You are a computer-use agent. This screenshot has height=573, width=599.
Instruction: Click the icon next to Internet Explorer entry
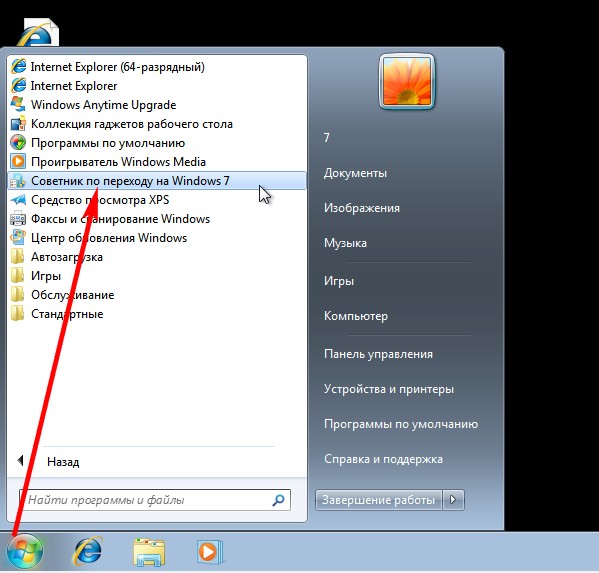[x=18, y=86]
